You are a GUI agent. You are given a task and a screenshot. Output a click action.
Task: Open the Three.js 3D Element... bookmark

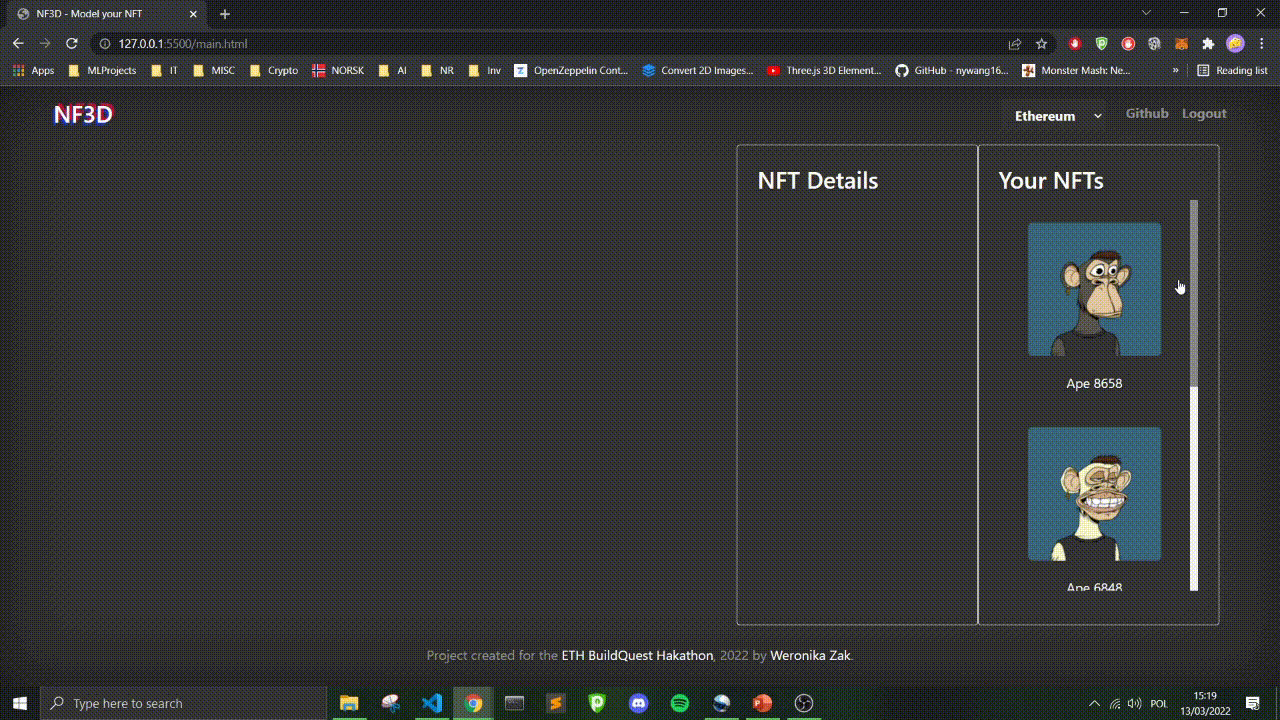825,71
